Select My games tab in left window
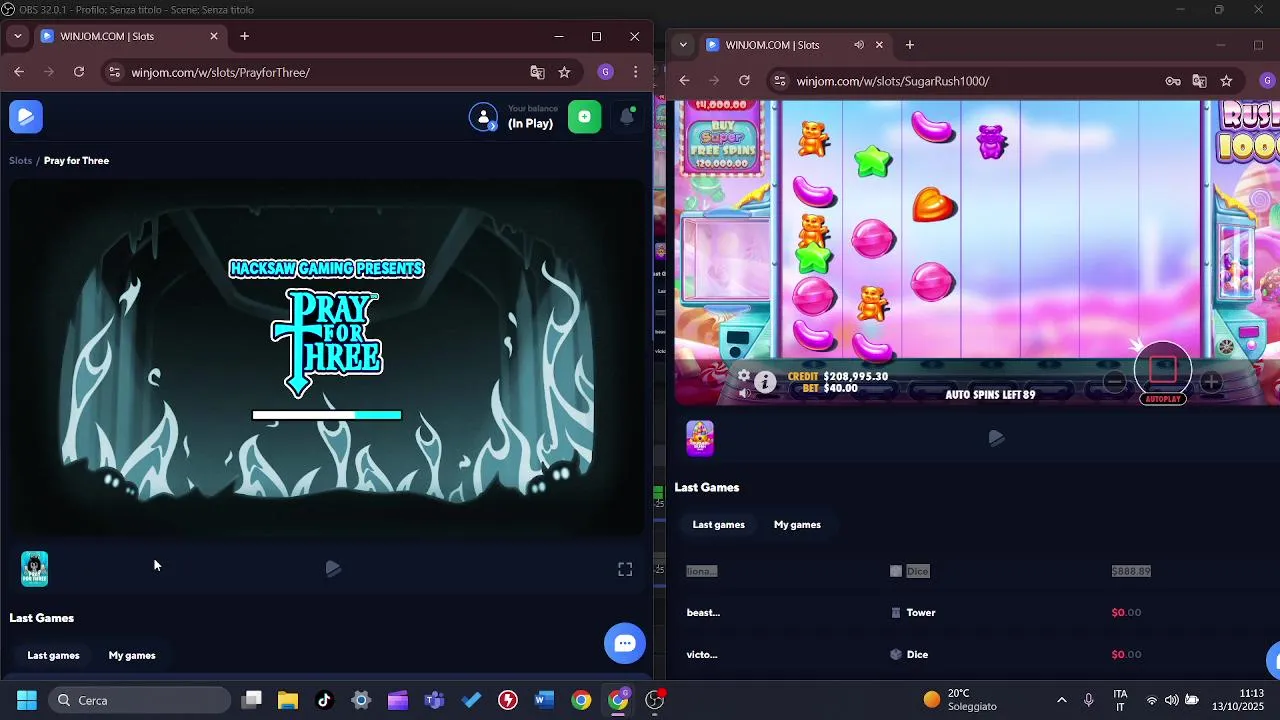1280x720 pixels. coord(132,655)
